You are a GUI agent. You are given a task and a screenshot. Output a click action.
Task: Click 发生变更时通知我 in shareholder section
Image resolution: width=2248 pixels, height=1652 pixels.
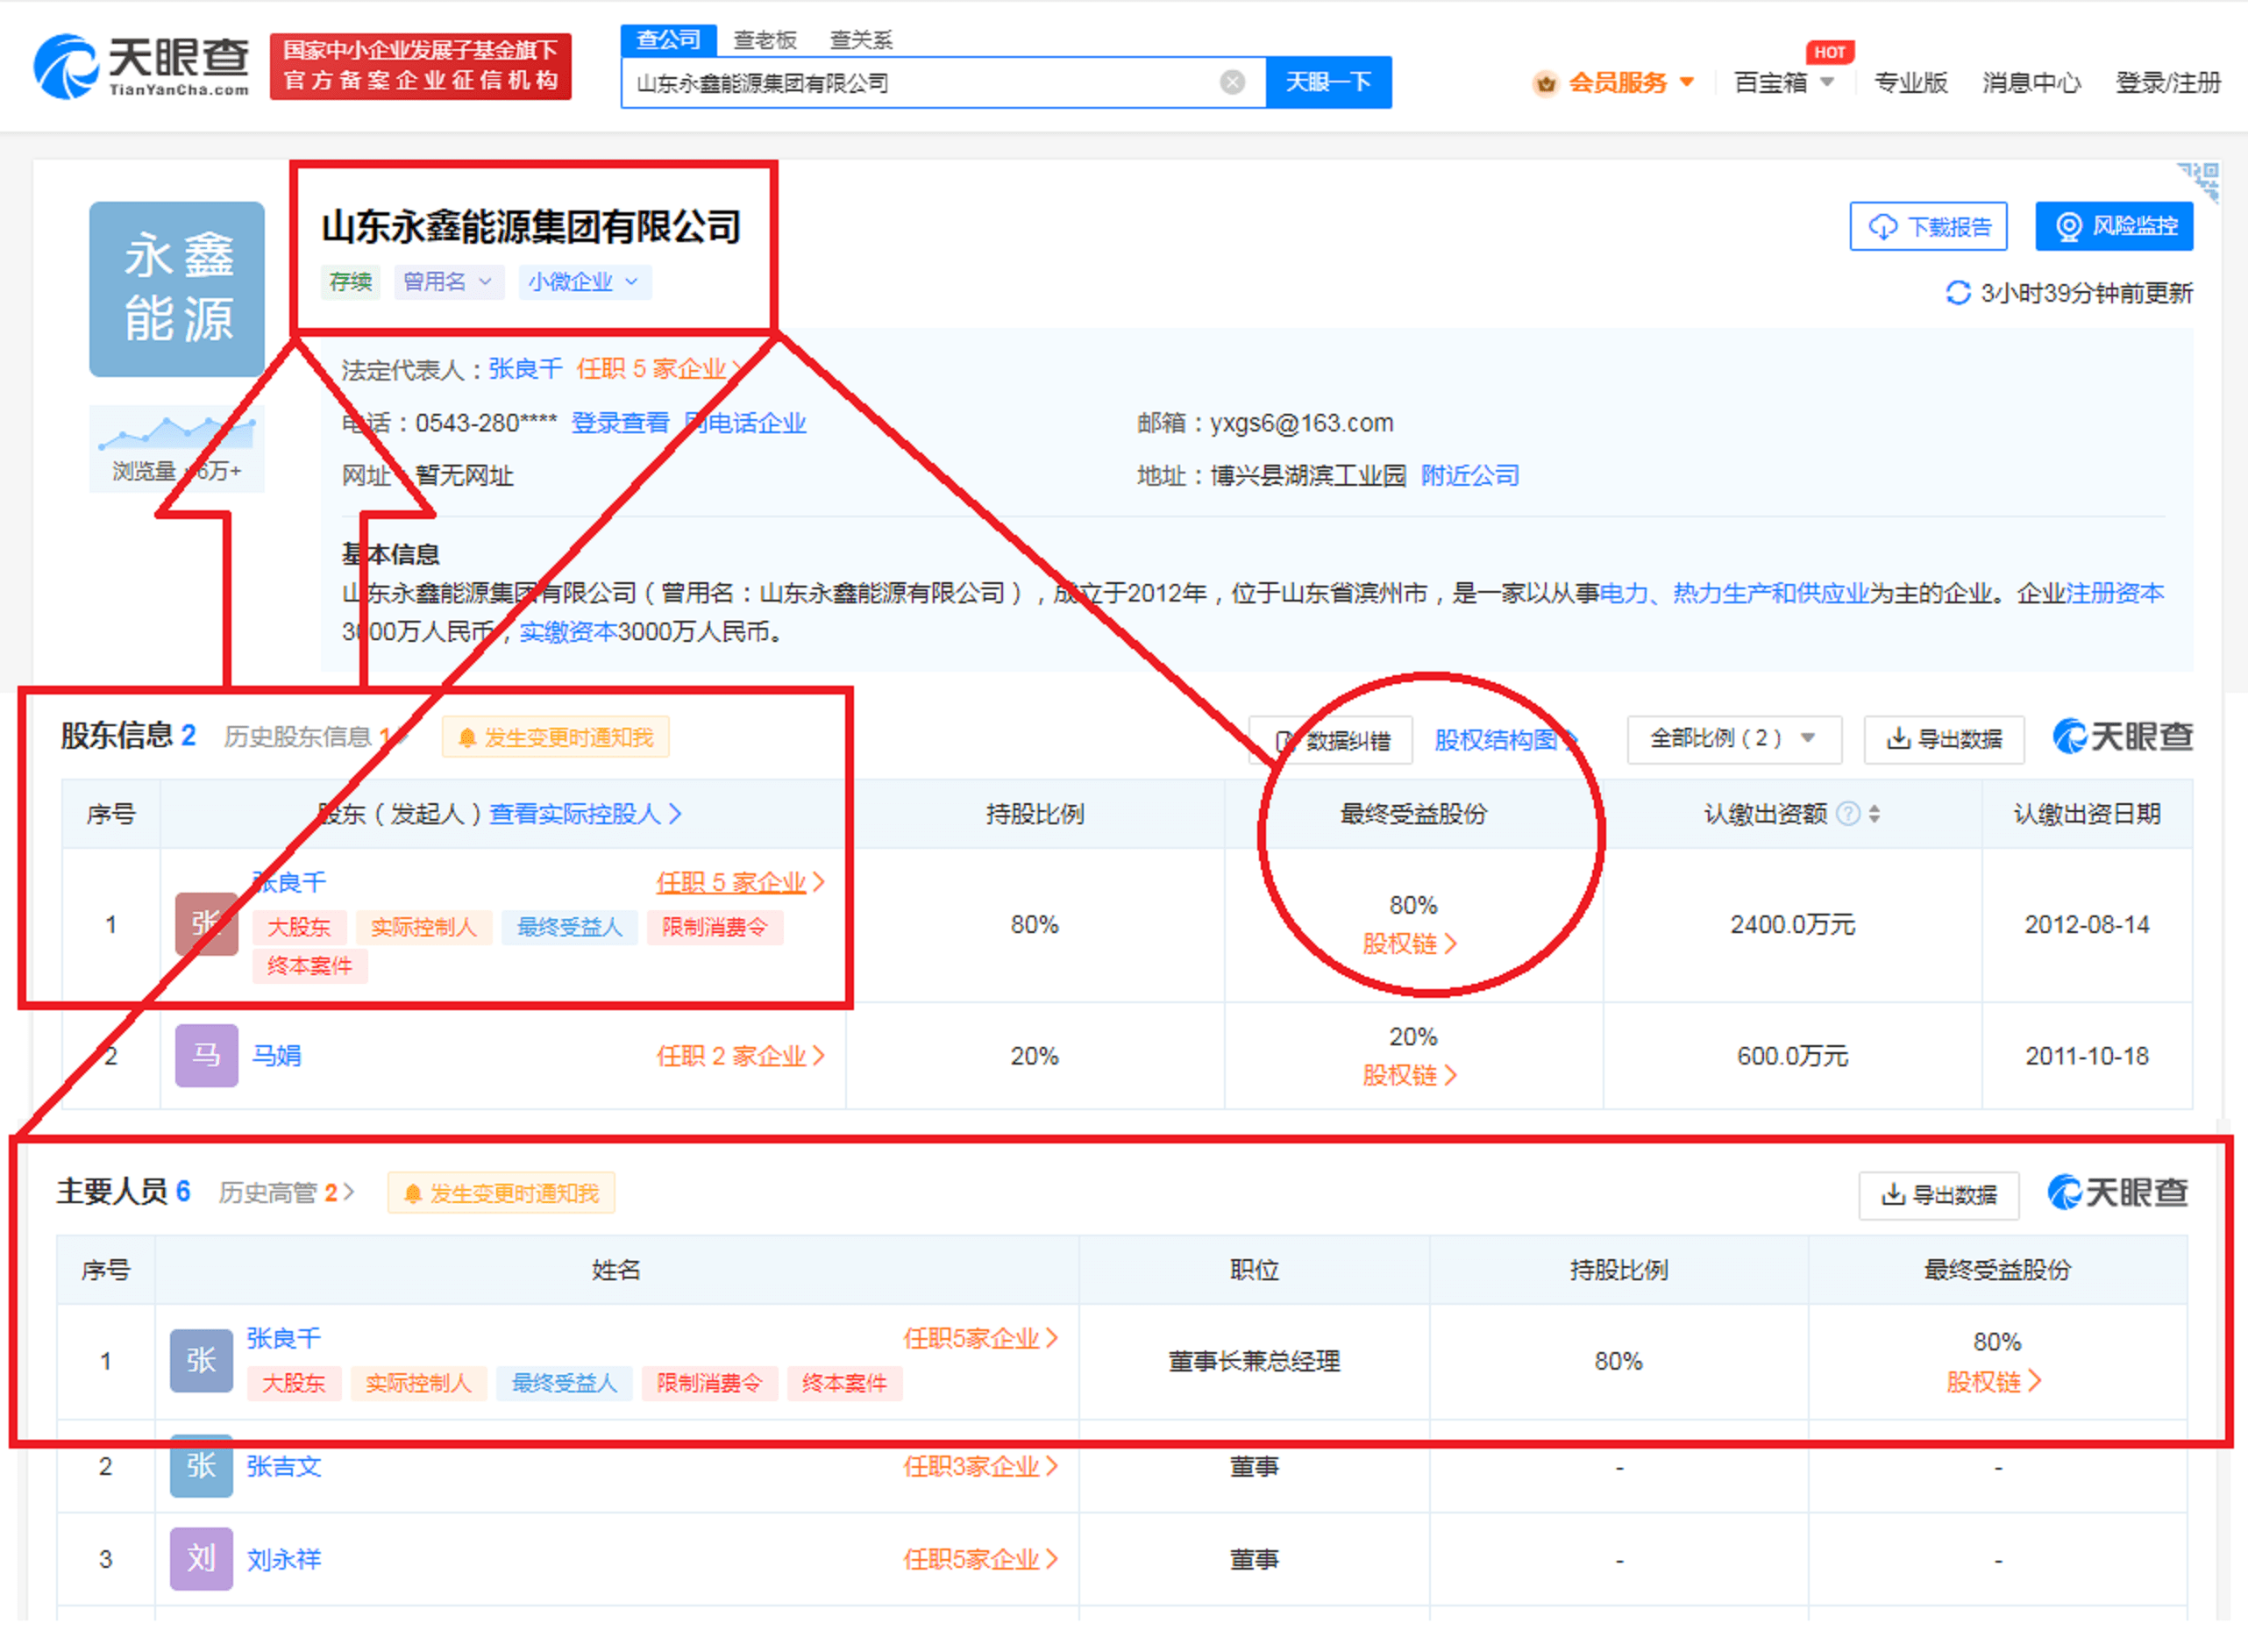pyautogui.click(x=556, y=738)
